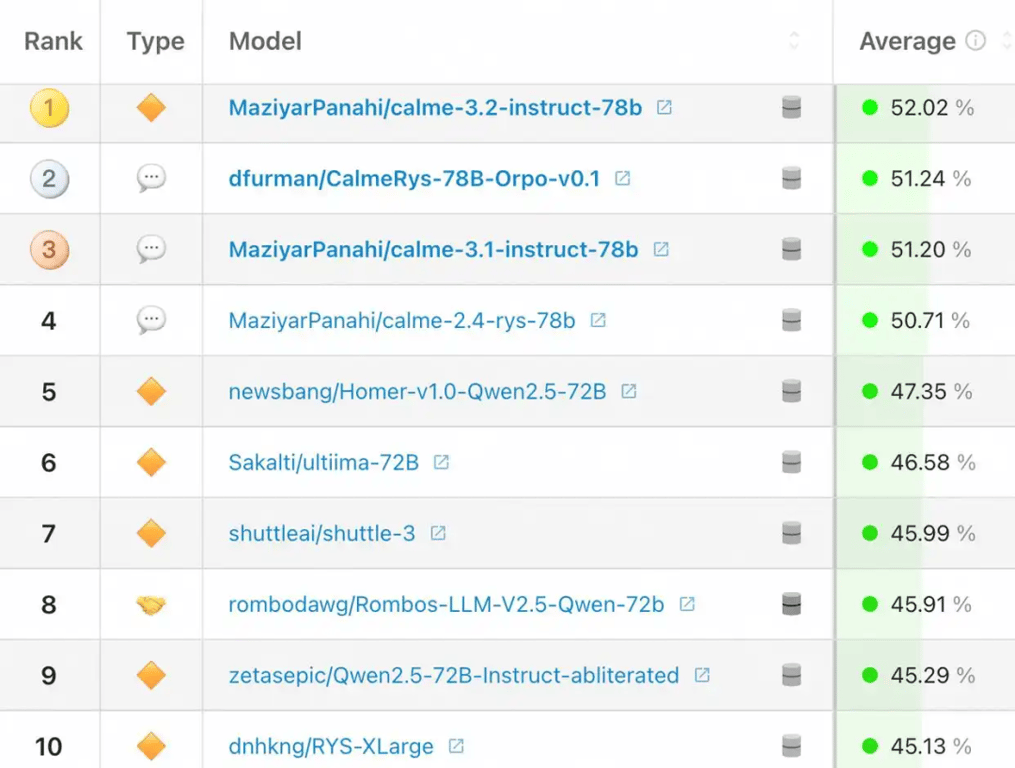
Task: Sort by the Type column header
Action: point(155,41)
